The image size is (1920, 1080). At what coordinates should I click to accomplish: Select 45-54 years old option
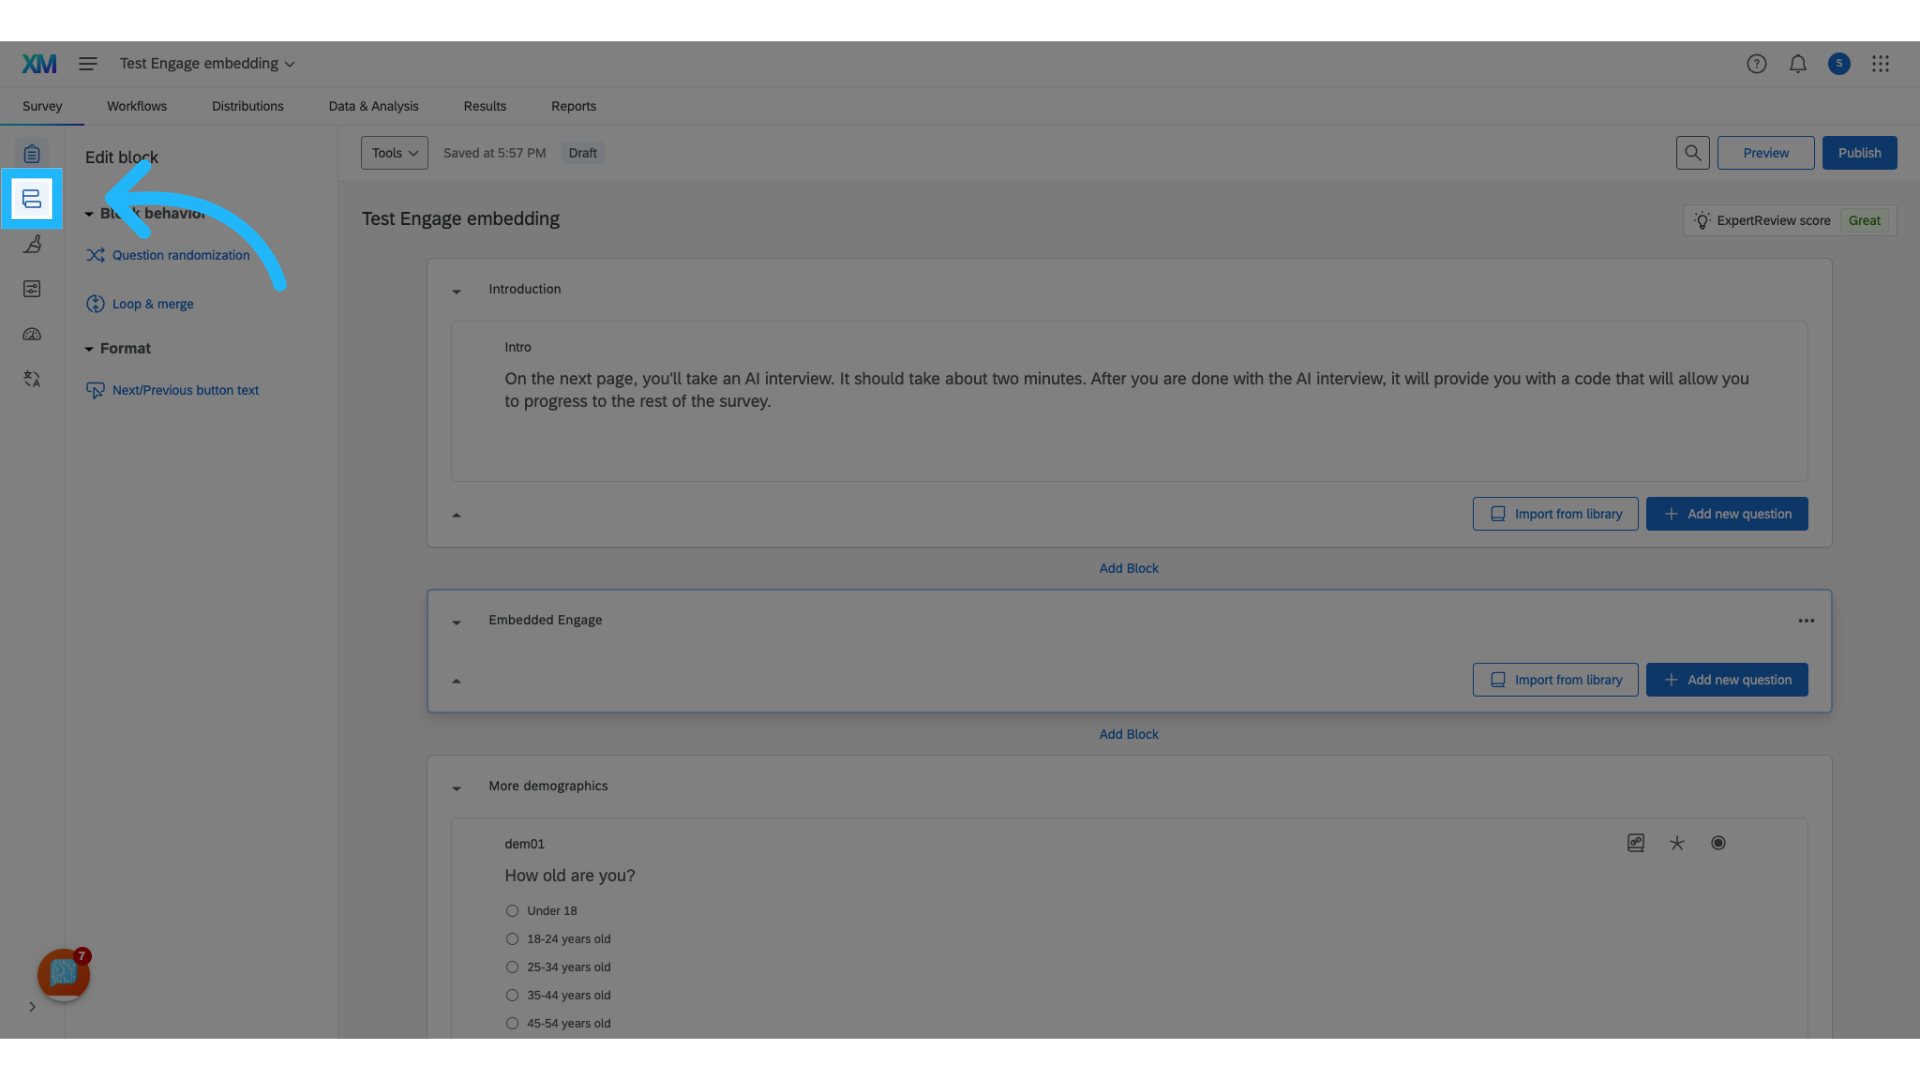pos(512,1023)
